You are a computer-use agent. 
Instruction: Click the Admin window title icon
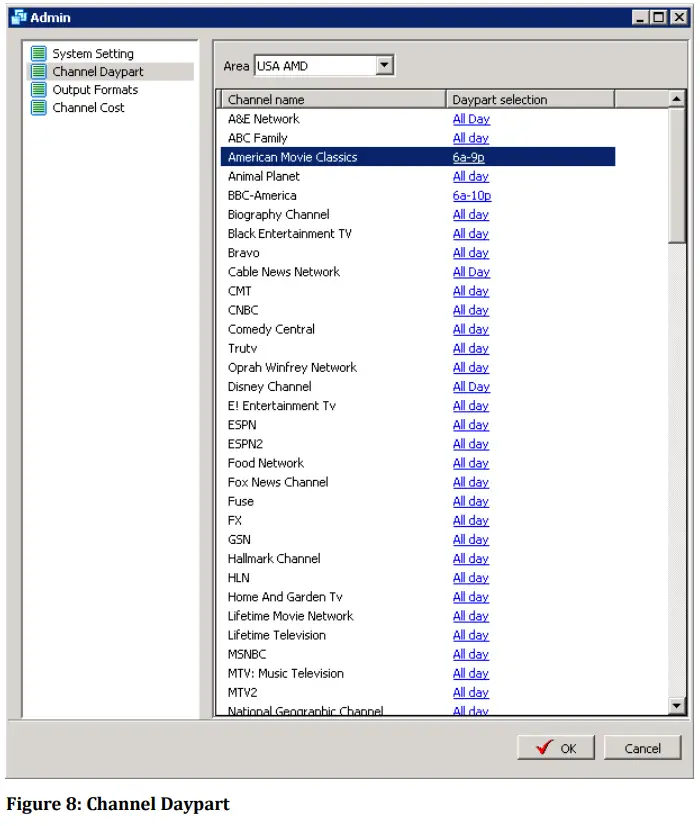tap(19, 17)
